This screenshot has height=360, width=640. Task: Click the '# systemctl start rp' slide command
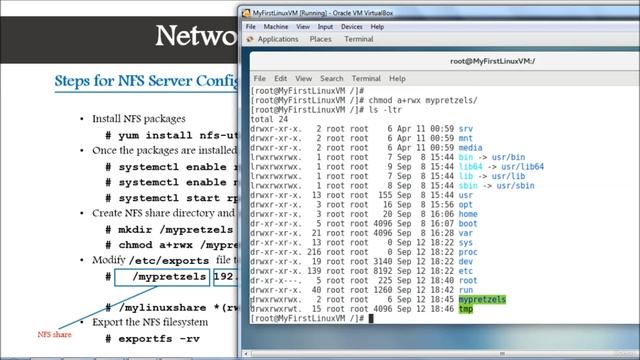click(172, 198)
